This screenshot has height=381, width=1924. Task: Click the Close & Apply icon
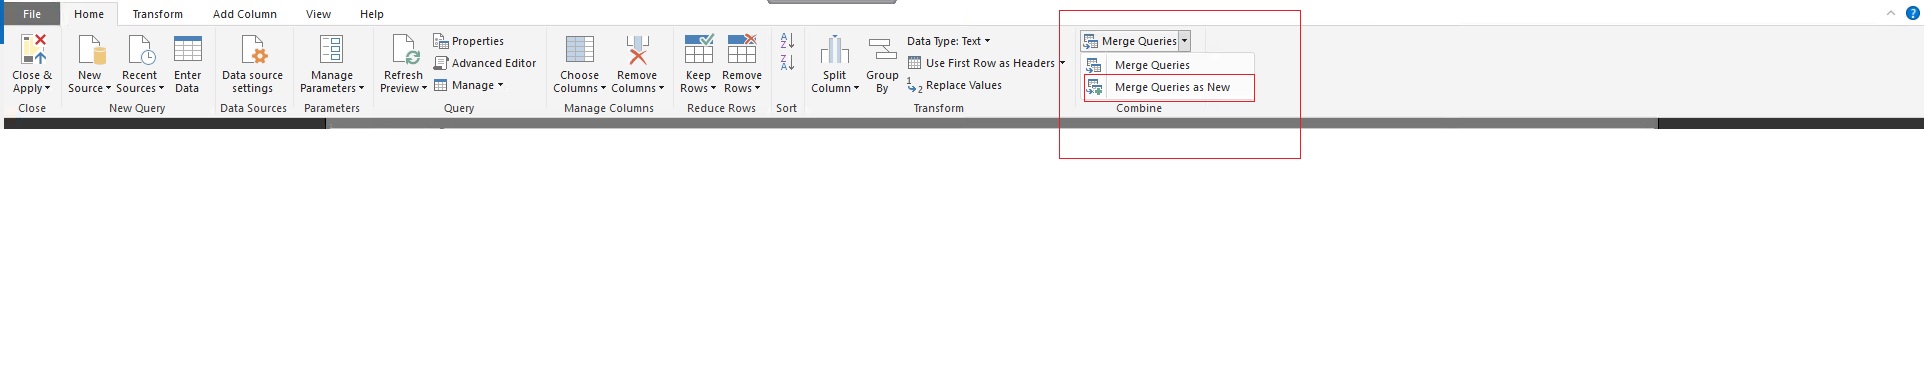click(33, 49)
